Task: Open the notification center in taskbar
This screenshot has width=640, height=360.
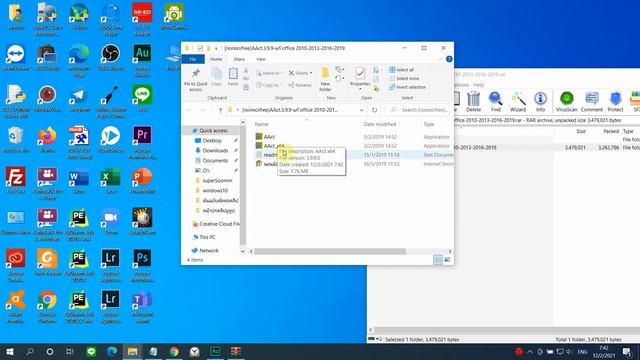Action: coord(627,351)
